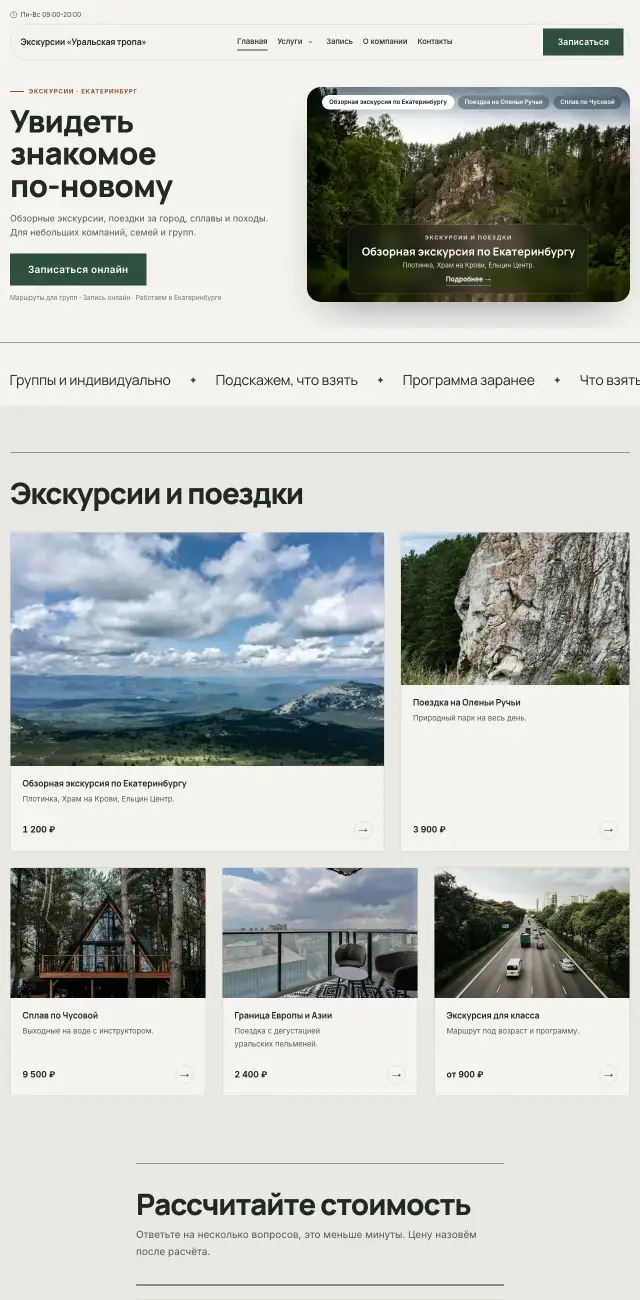Click the price 9 500 ₽
The height and width of the screenshot is (1300, 640).
tap(39, 1074)
